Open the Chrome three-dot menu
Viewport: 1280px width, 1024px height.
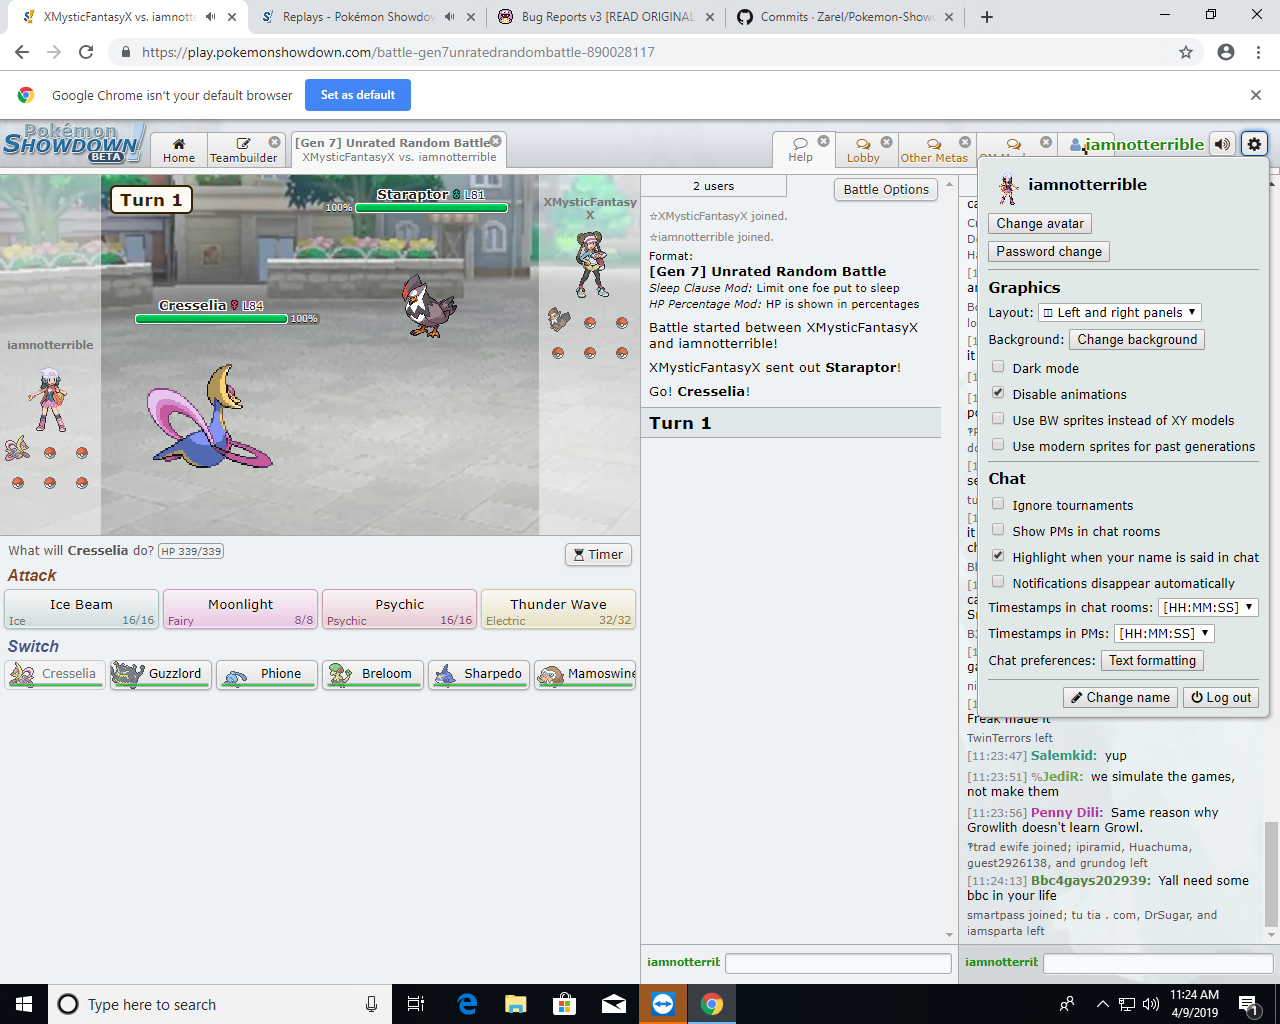(x=1258, y=52)
